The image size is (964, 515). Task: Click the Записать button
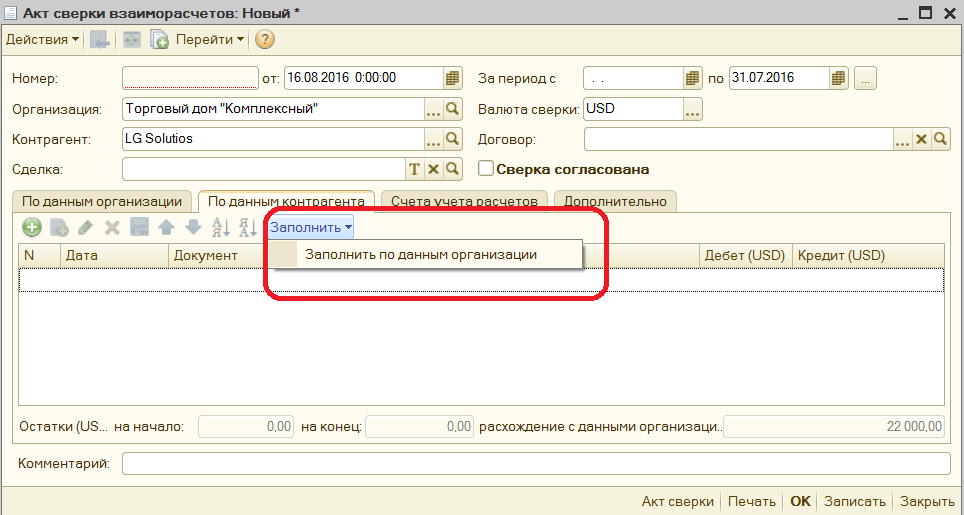[855, 501]
